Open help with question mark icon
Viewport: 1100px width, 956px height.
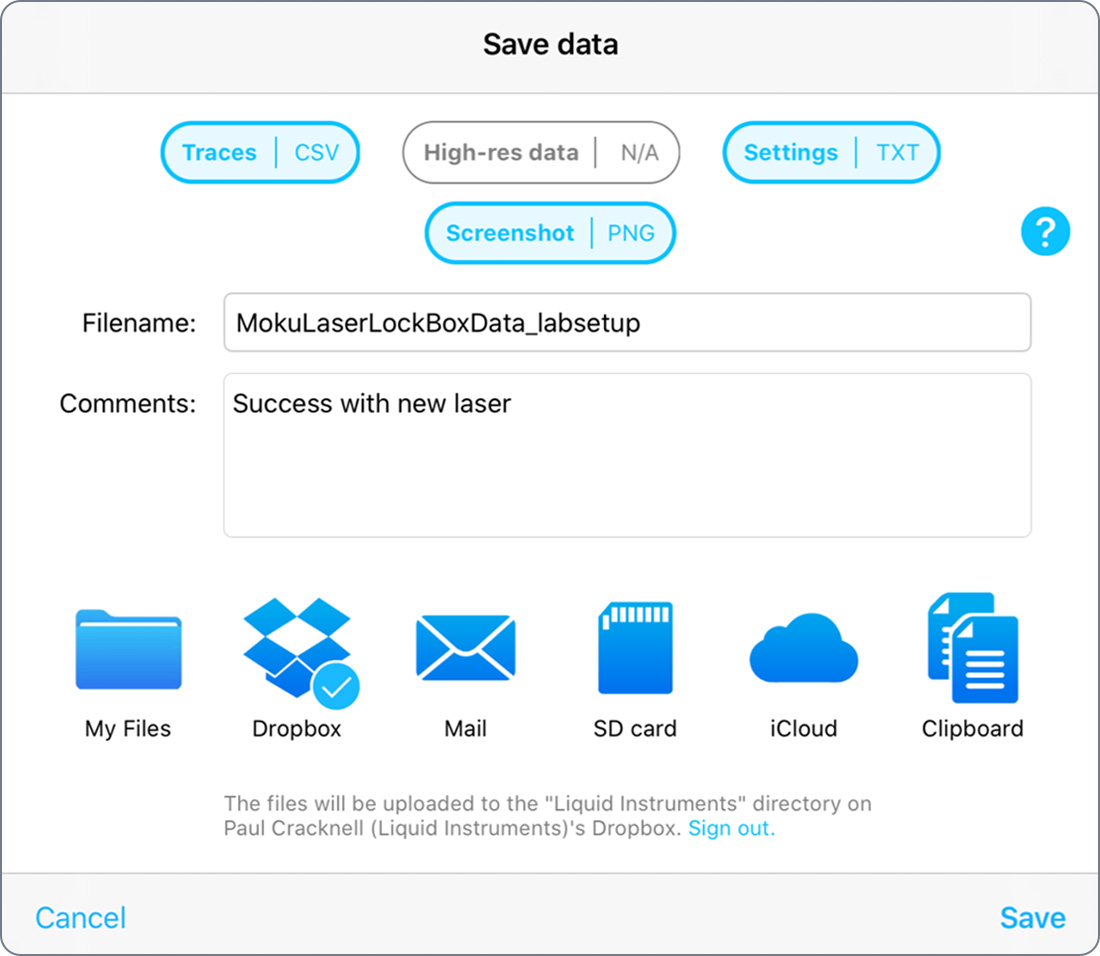[x=1045, y=231]
